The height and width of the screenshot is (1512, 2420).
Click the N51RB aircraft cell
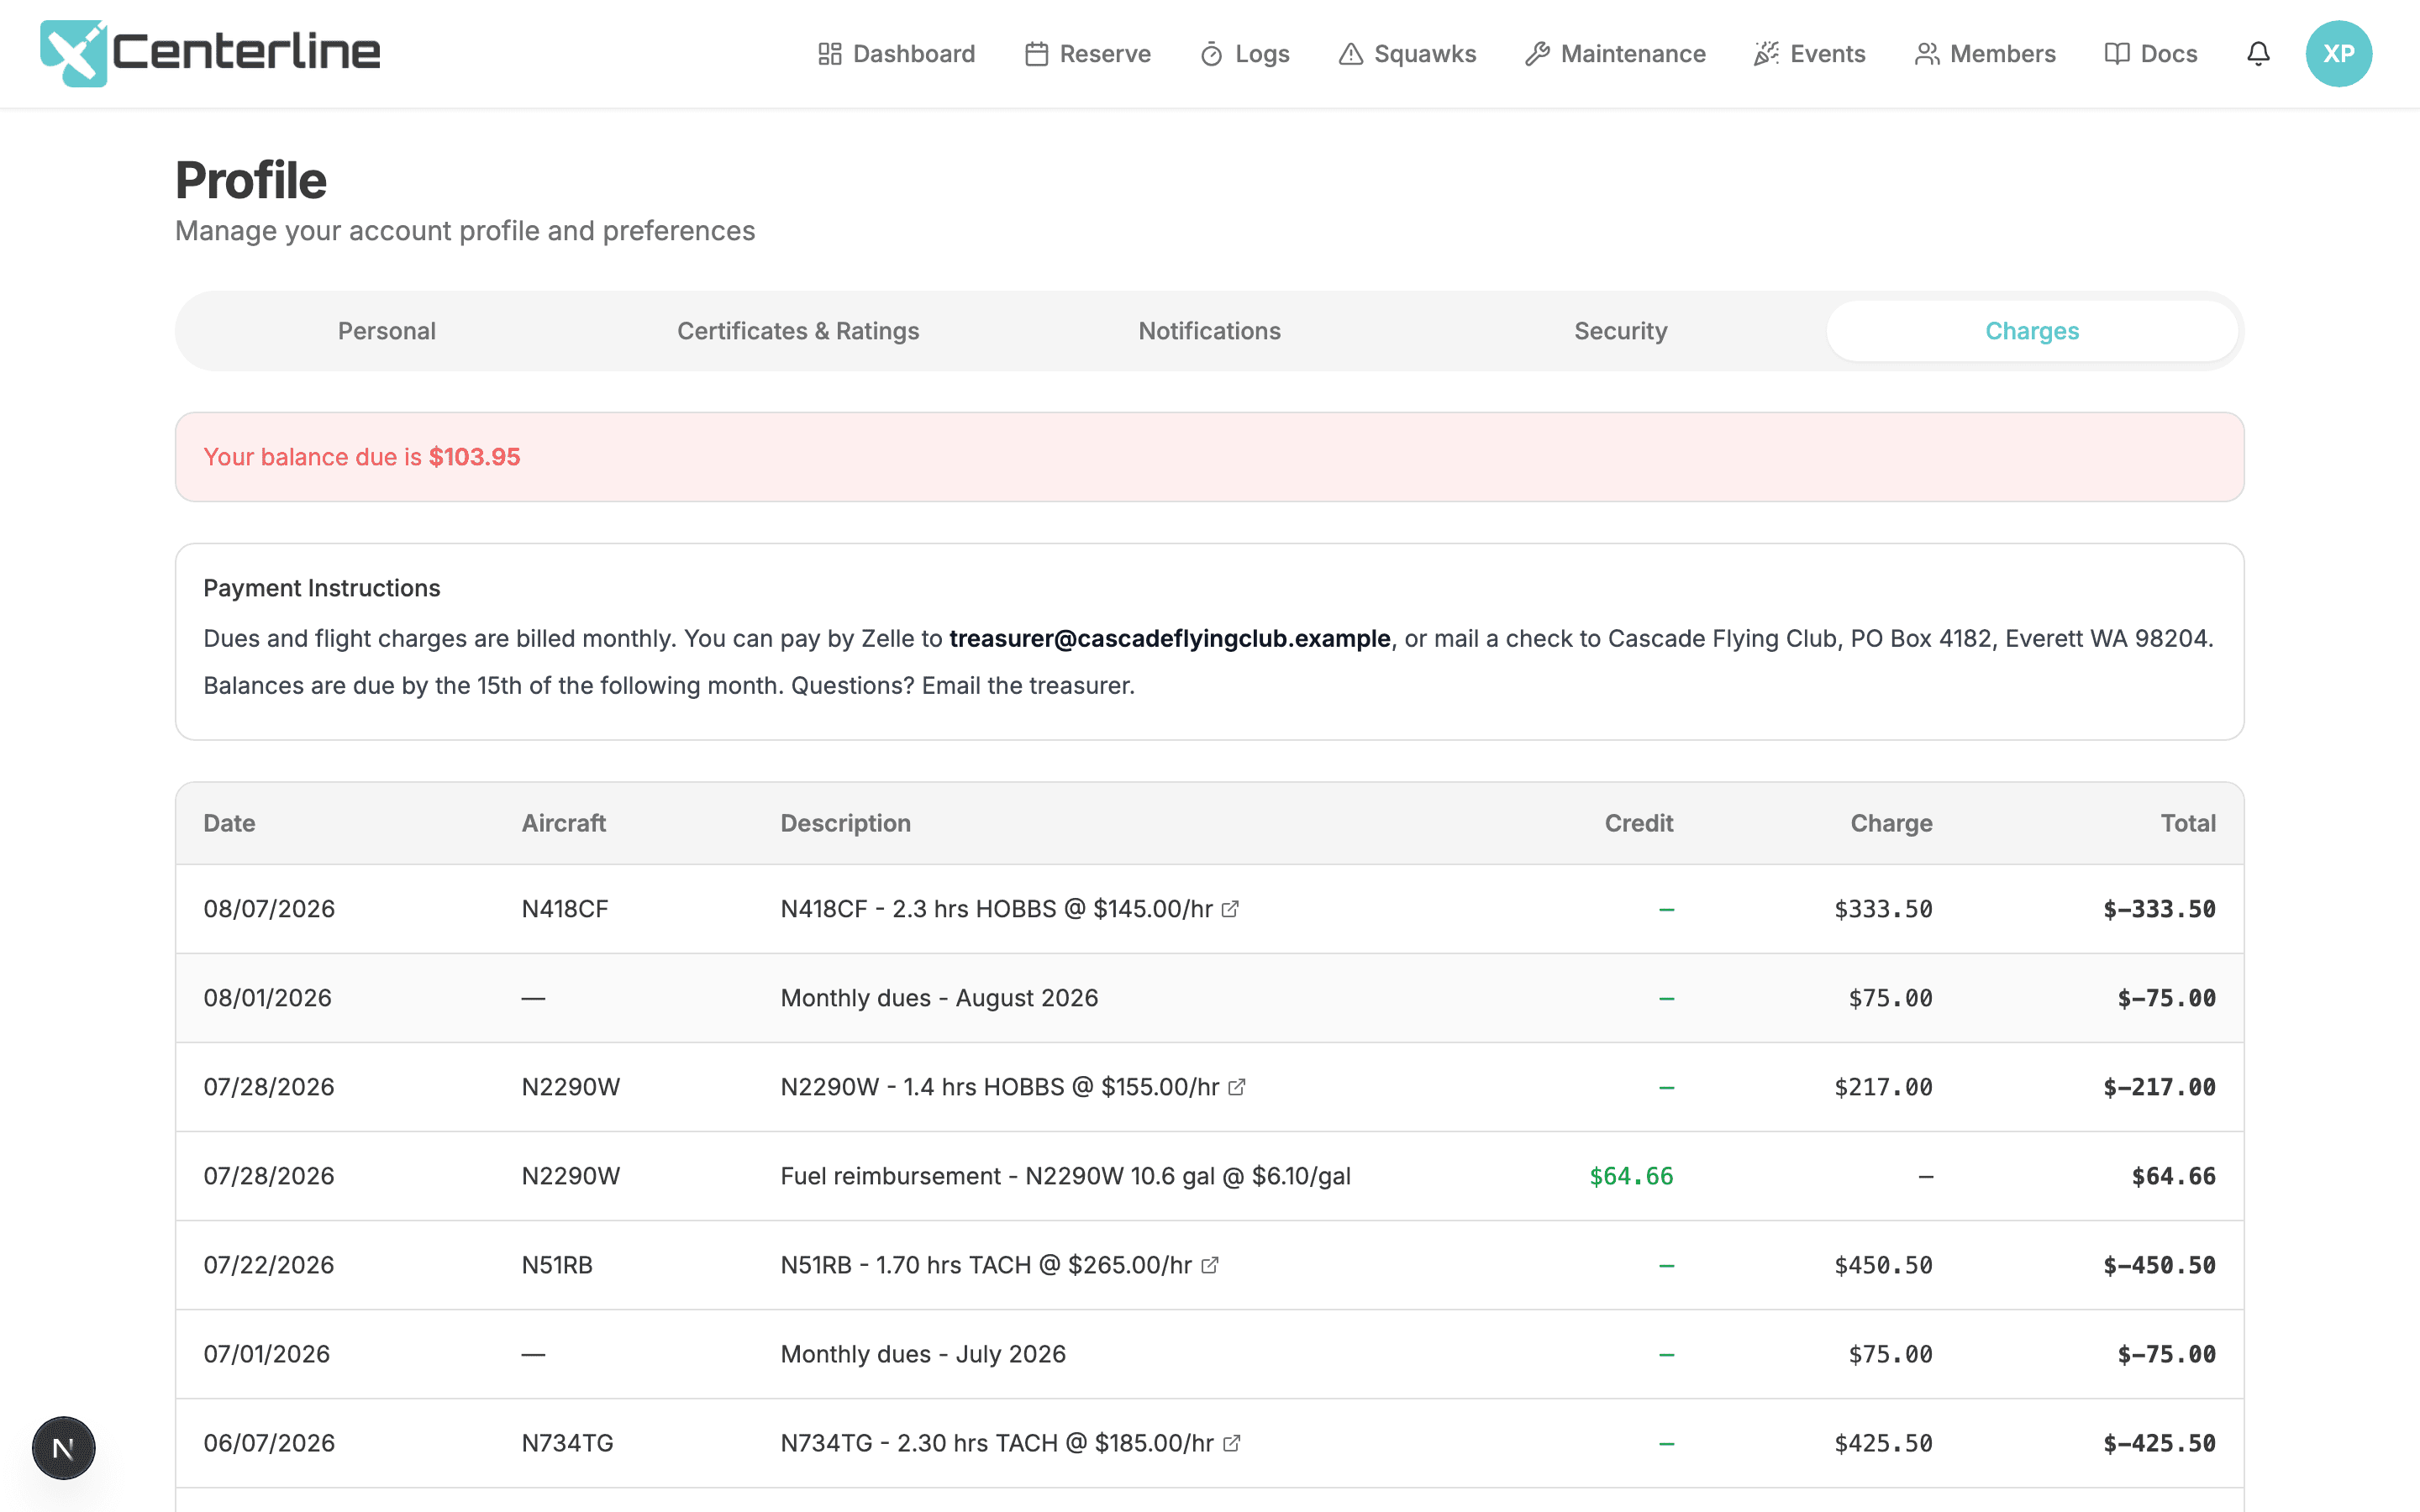557,1265
